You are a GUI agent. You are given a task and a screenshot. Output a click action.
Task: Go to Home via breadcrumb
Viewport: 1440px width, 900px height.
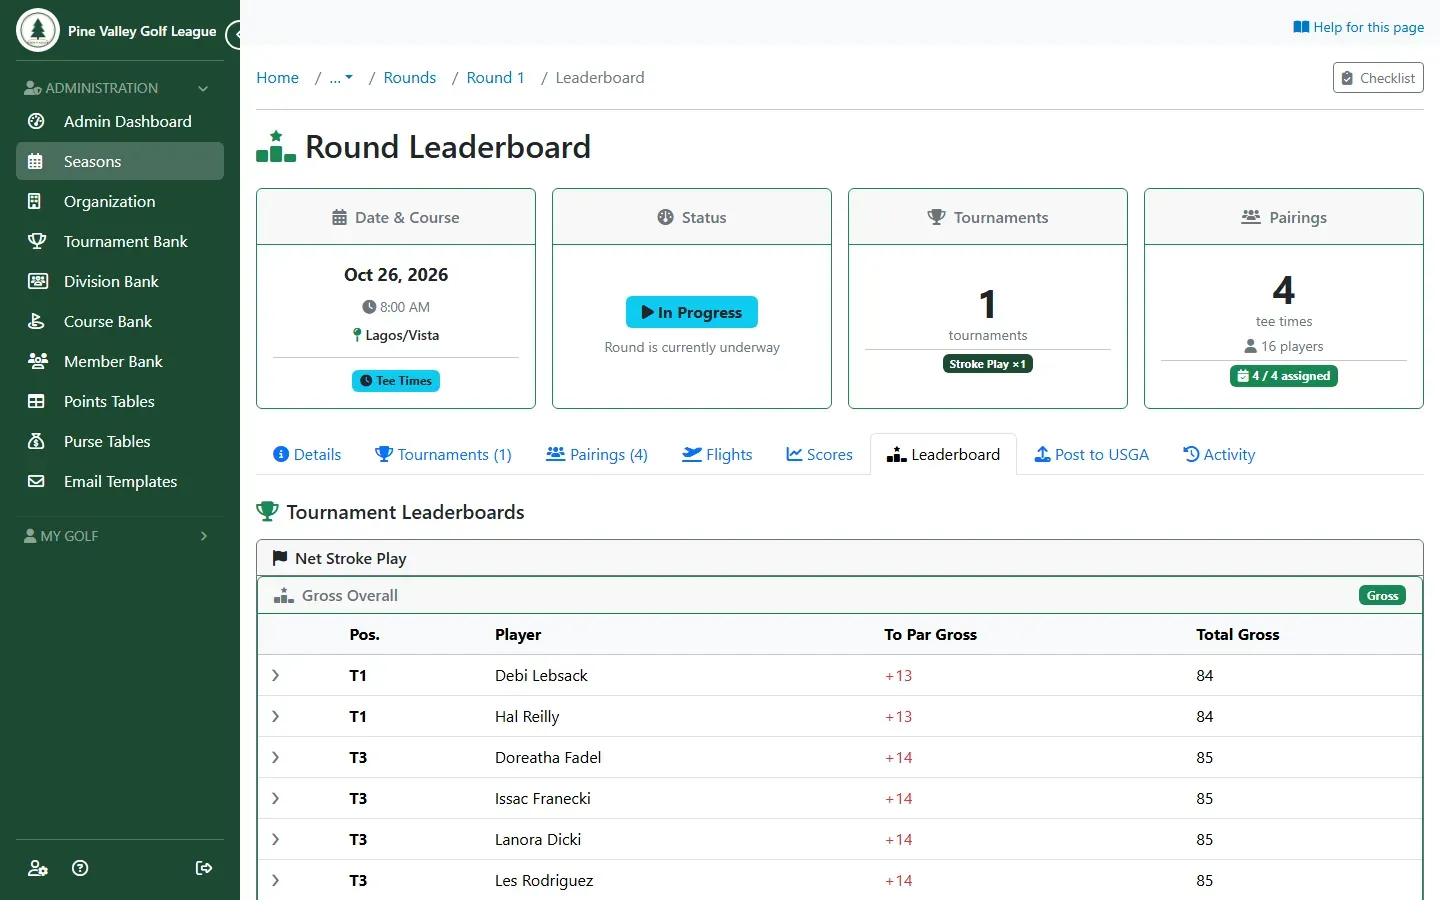[277, 78]
